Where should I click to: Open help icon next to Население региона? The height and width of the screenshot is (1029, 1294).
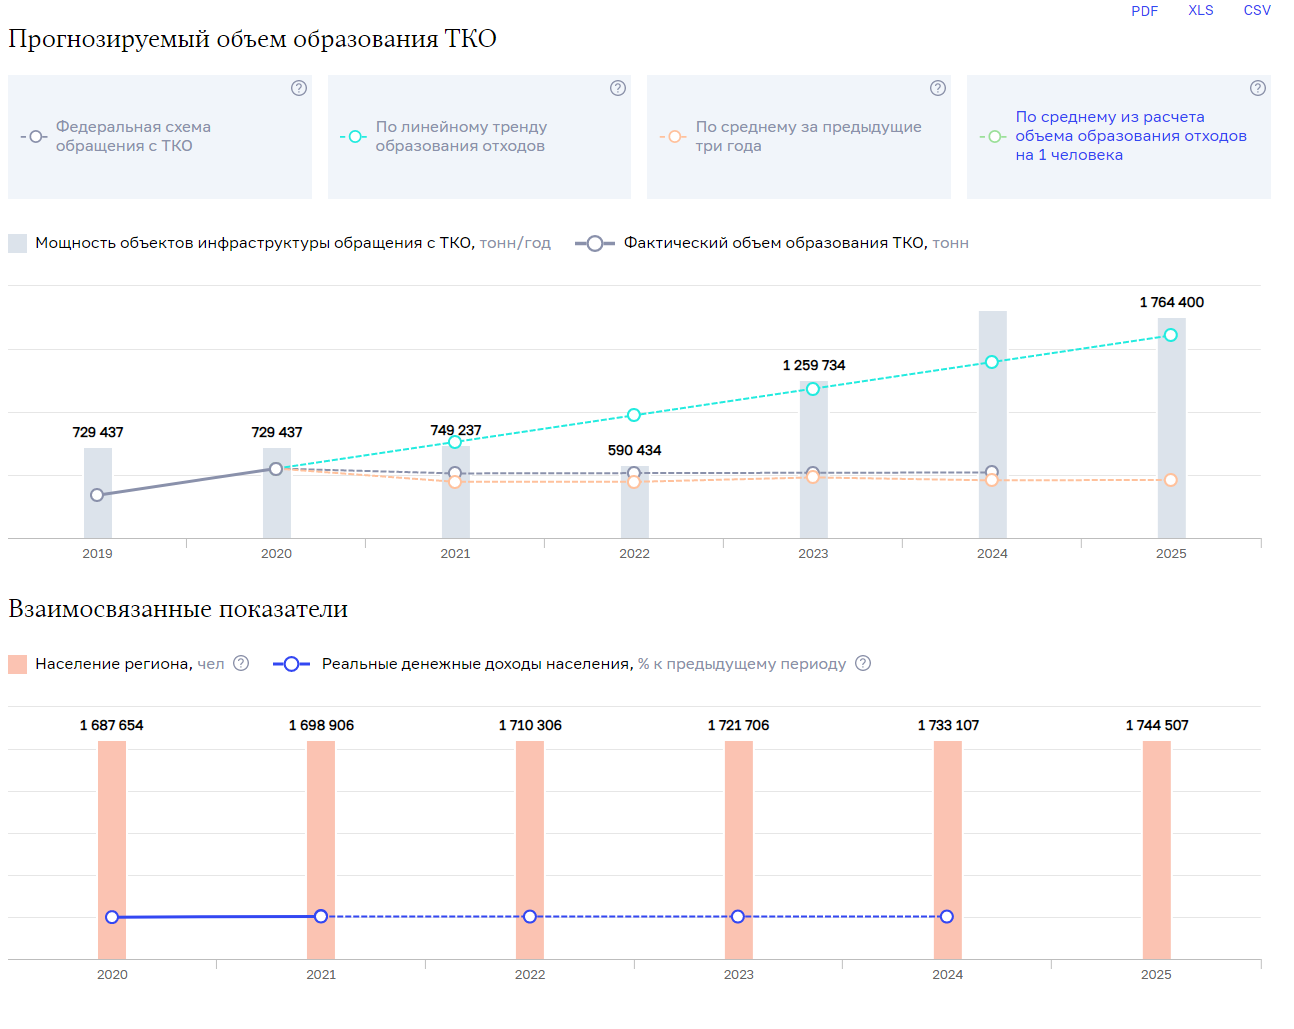click(241, 663)
